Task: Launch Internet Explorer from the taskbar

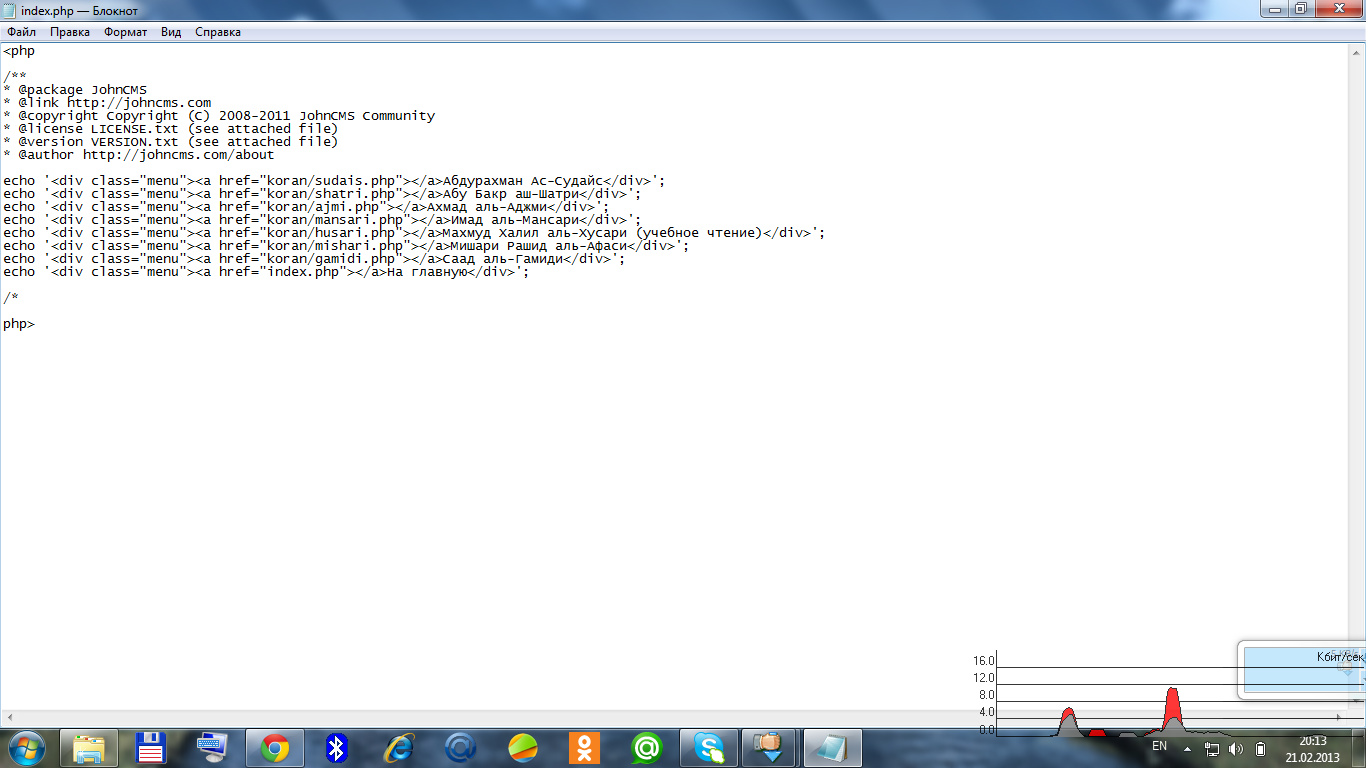Action: pos(399,747)
